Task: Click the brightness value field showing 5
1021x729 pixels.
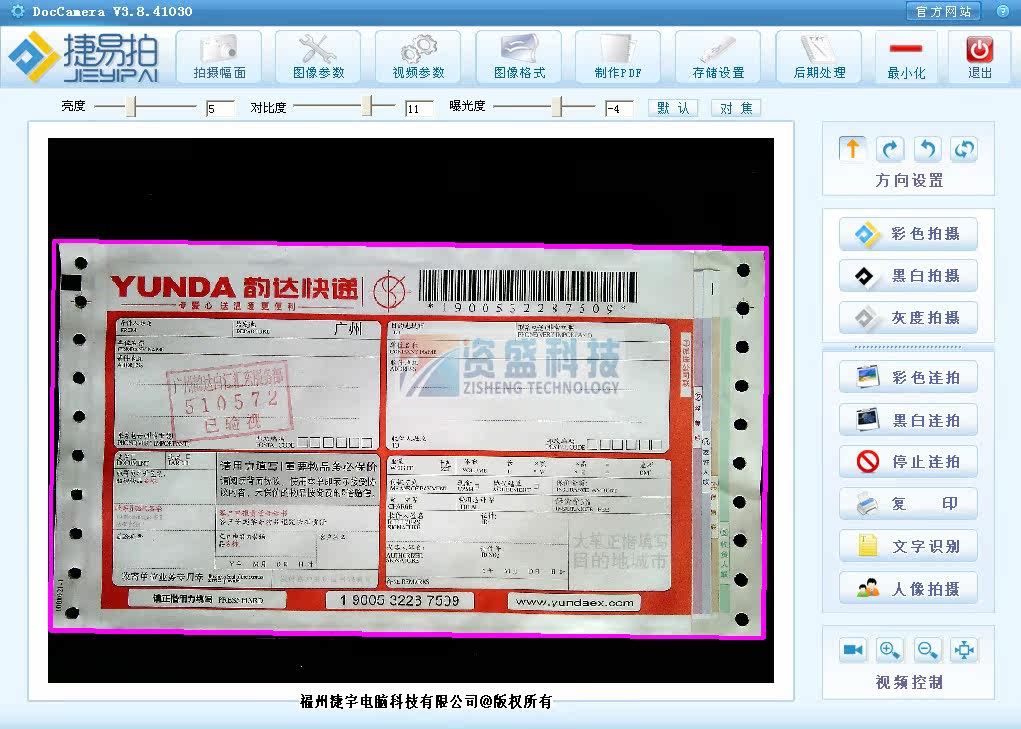Action: point(219,108)
